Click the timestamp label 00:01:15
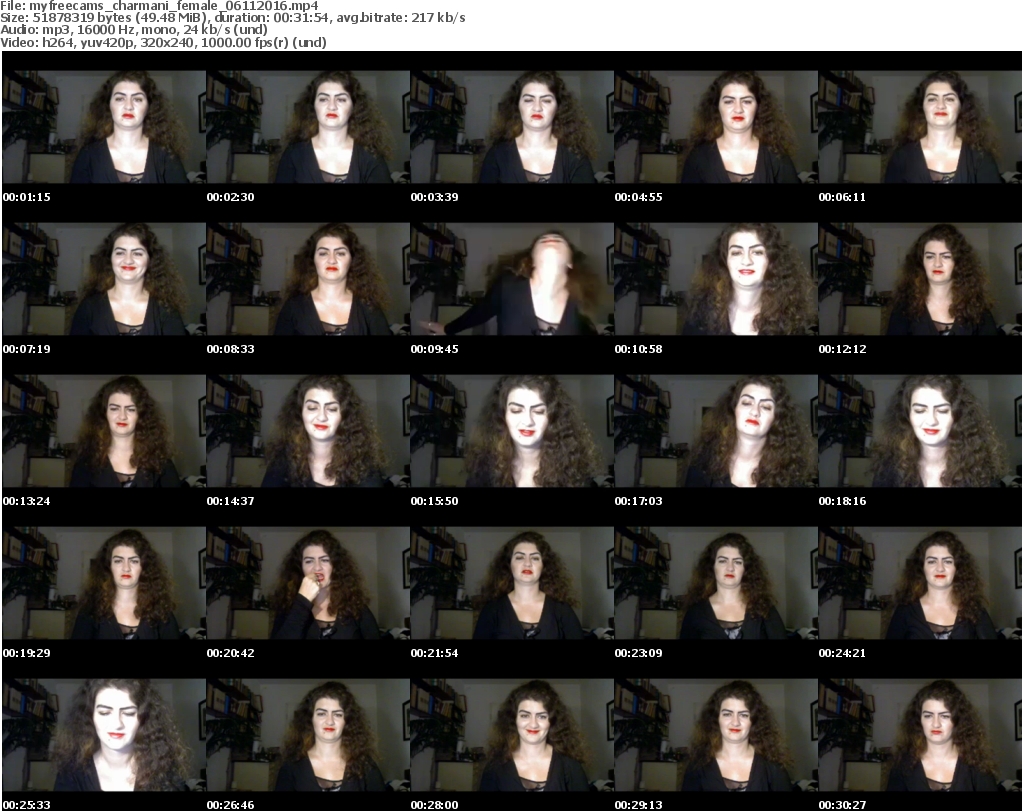 coord(27,197)
